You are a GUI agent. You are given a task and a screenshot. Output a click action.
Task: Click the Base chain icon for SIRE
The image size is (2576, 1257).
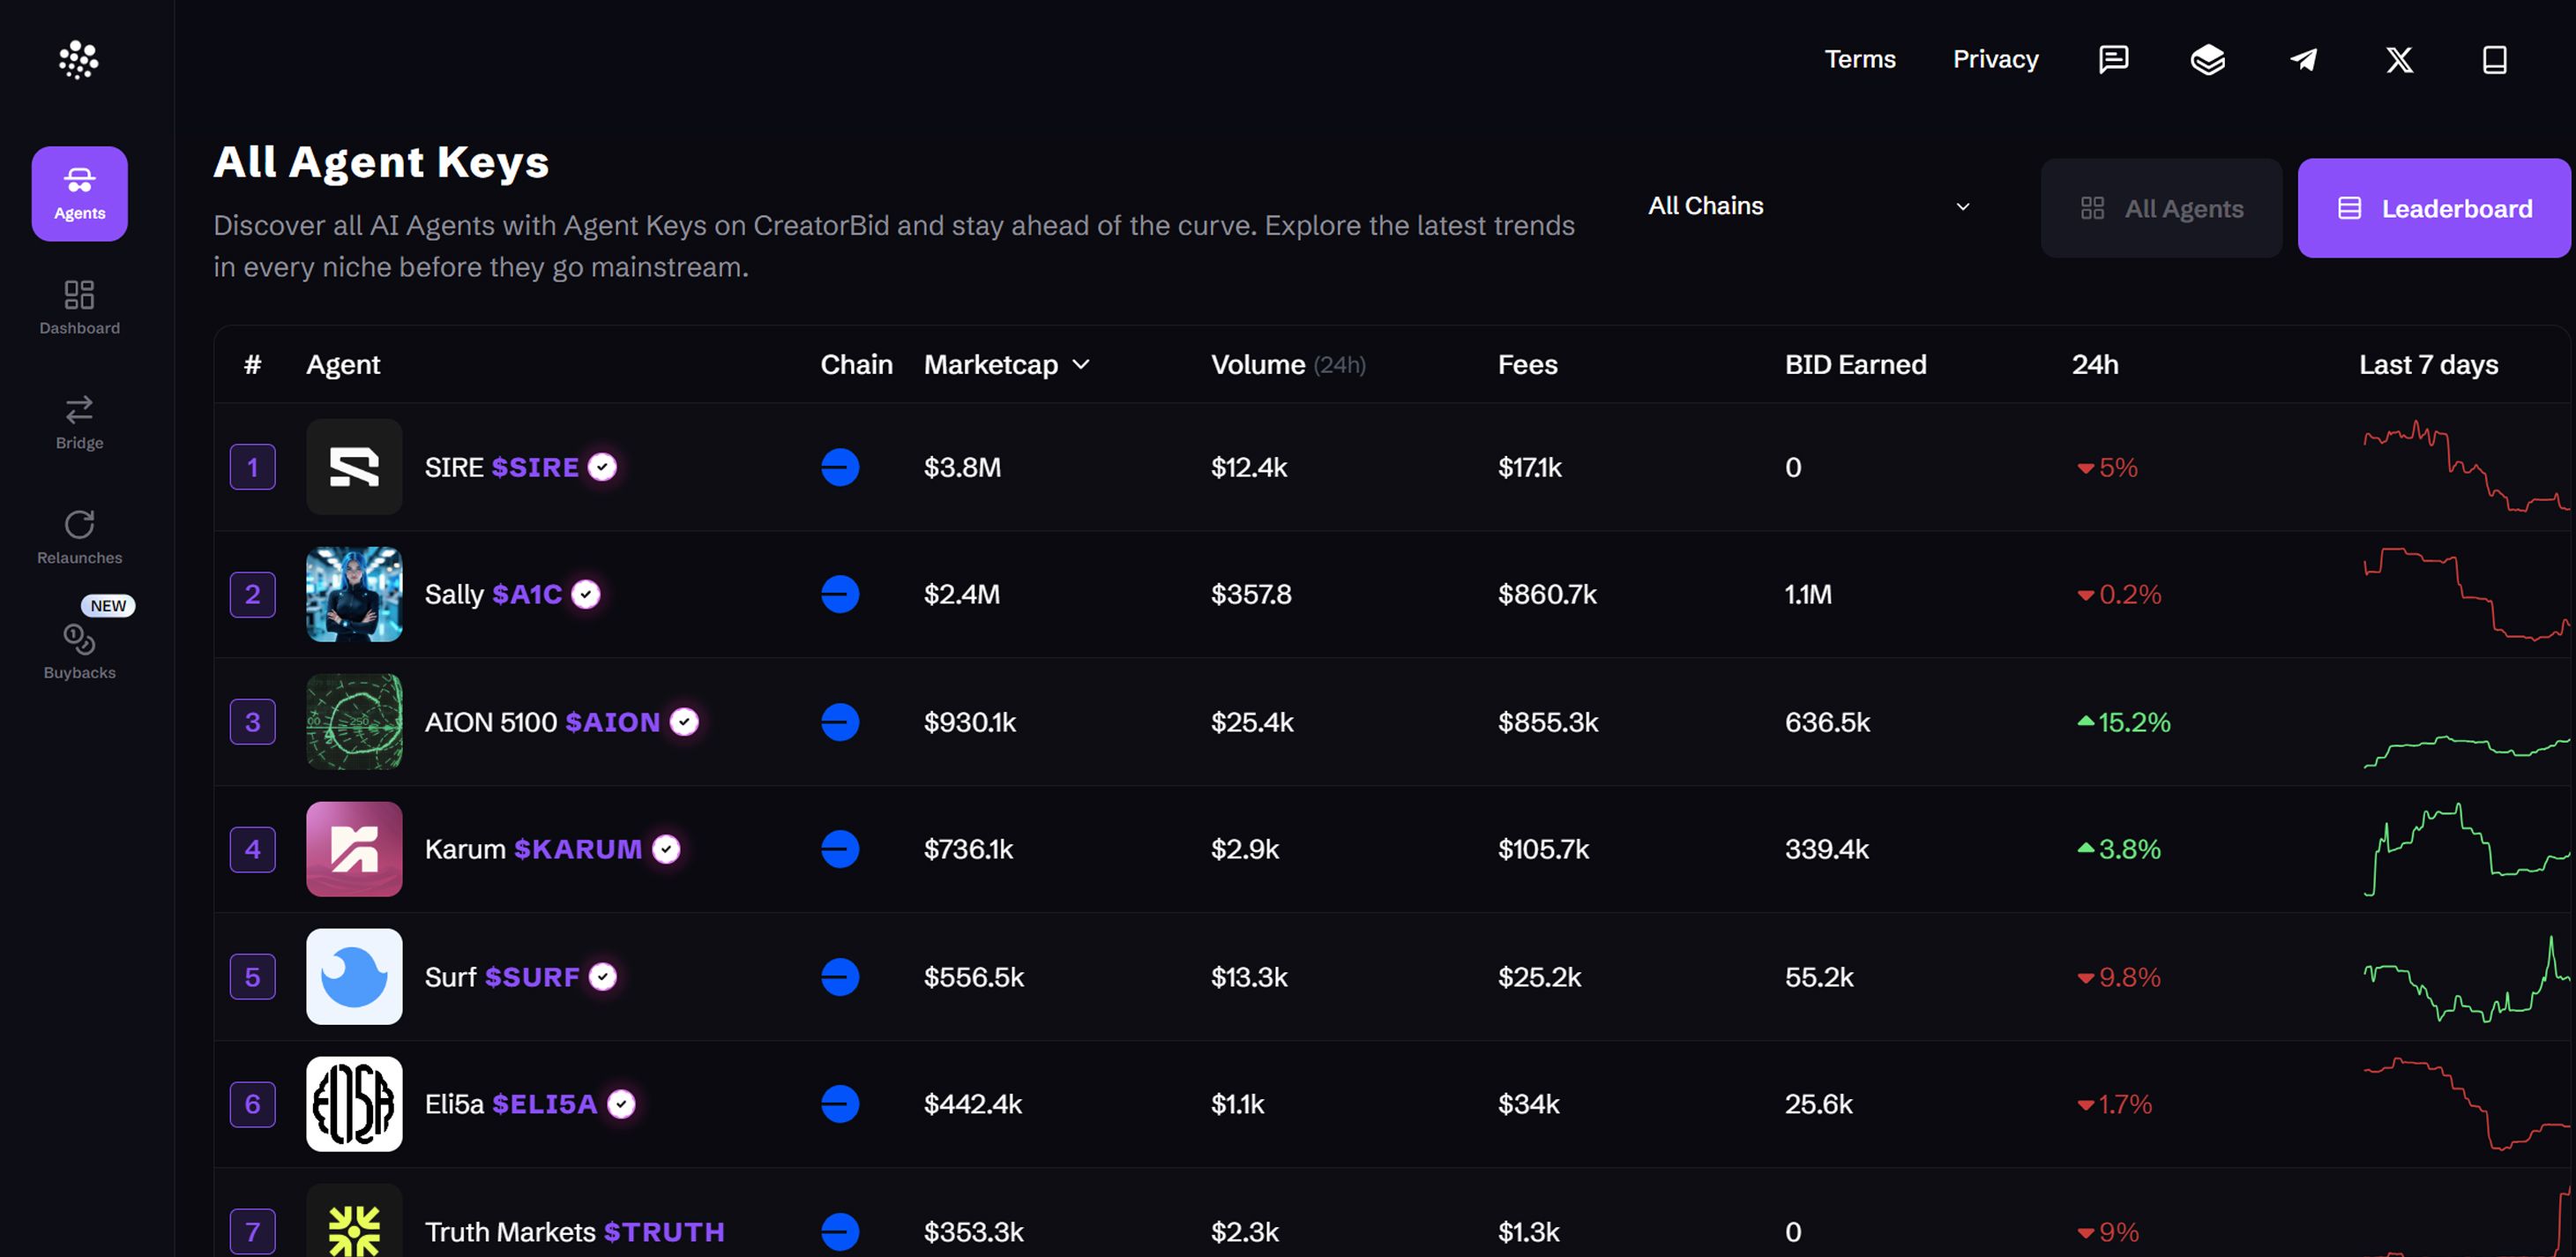[840, 467]
